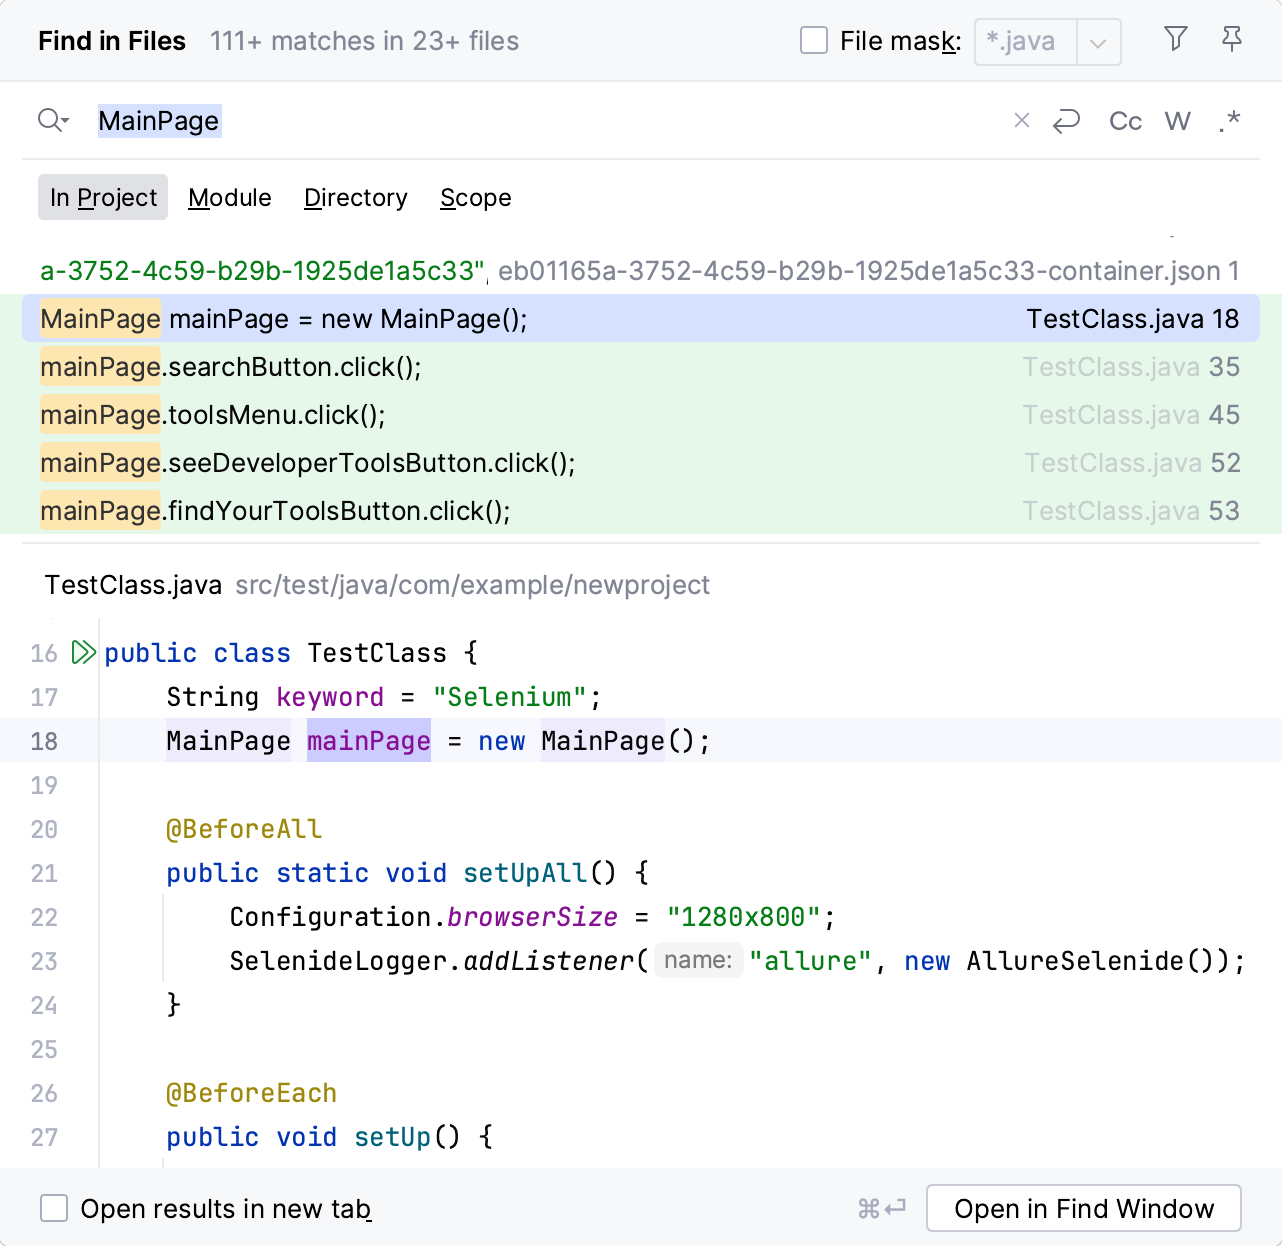
Task: Expand the File mask dropdown arrow
Action: [x=1098, y=42]
